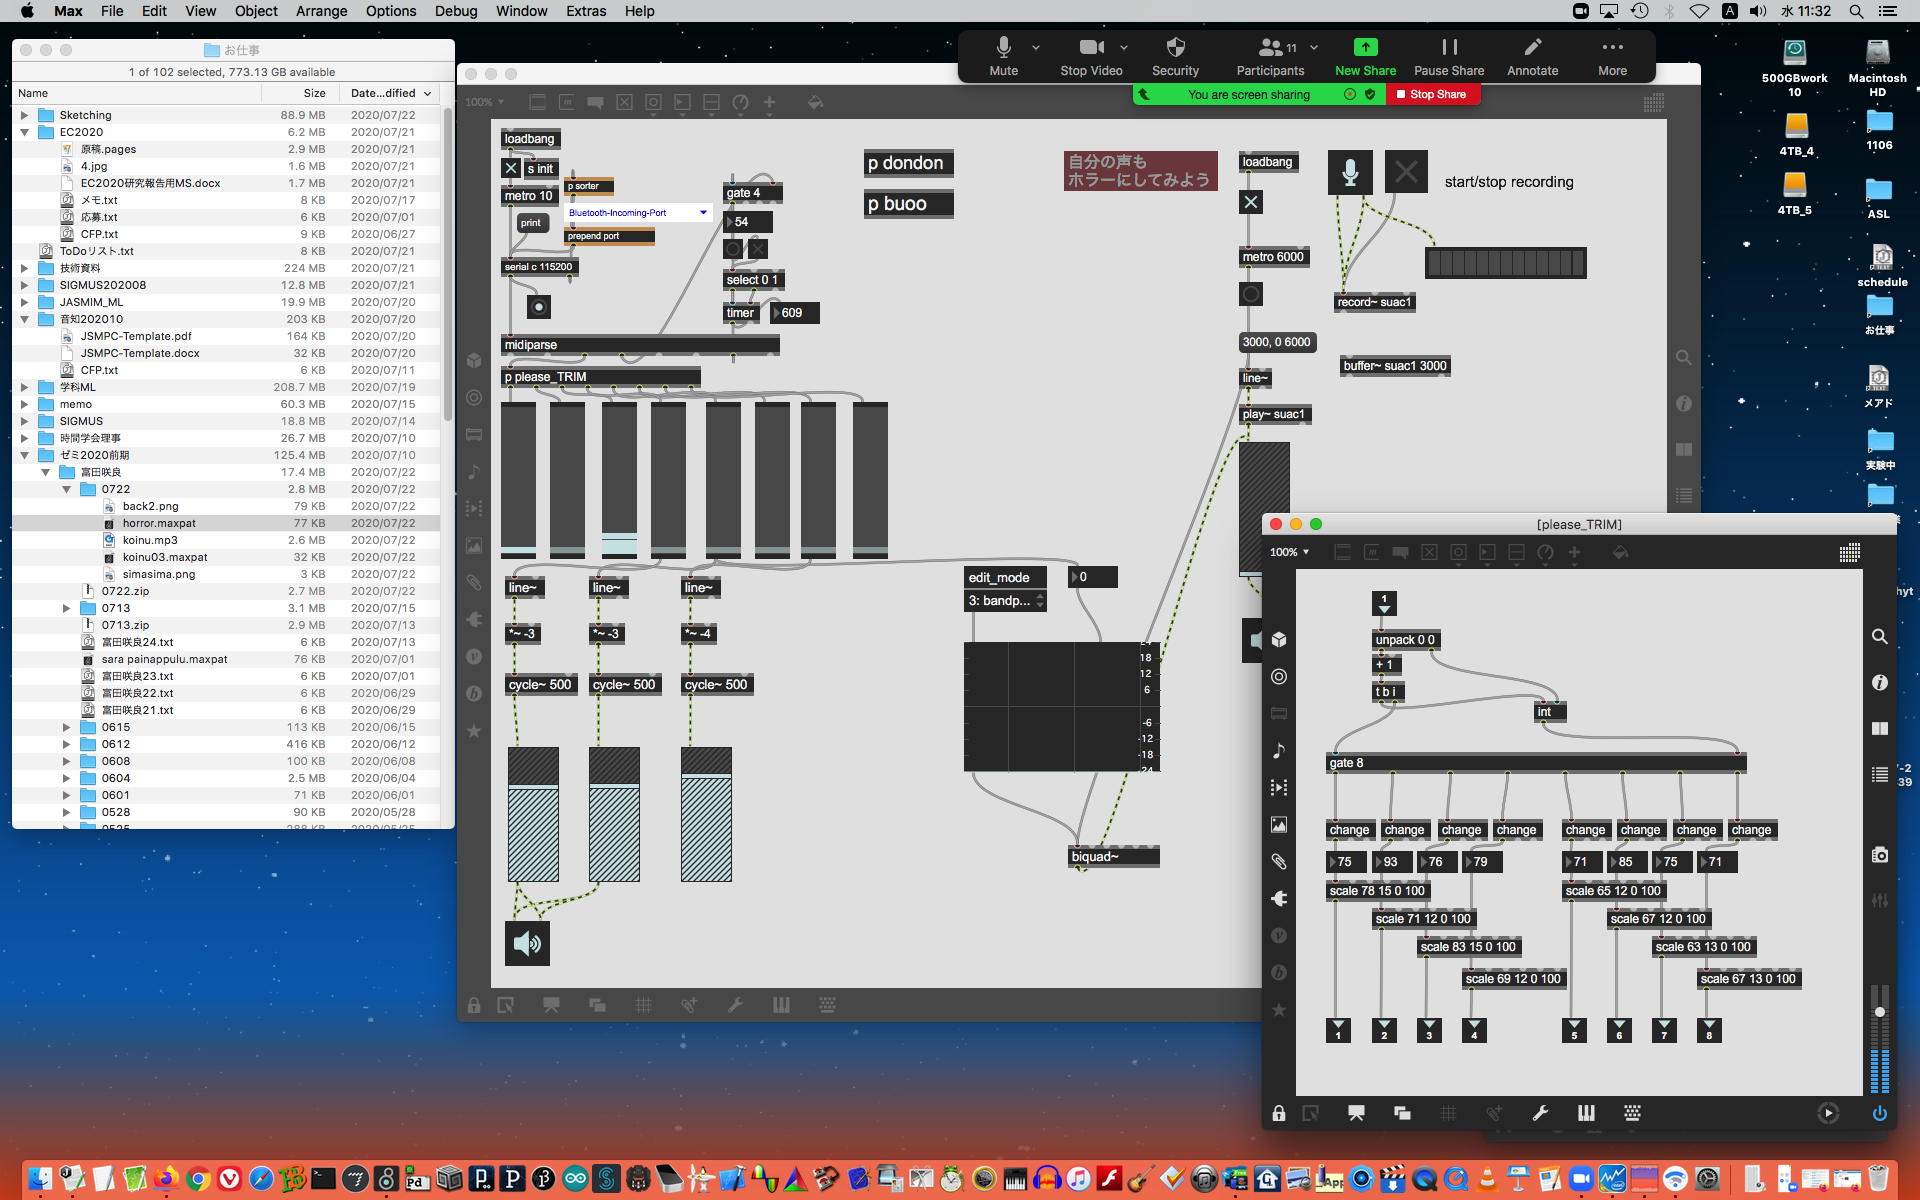Open the Extras menu
Image resolution: width=1920 pixels, height=1200 pixels.
click(585, 11)
